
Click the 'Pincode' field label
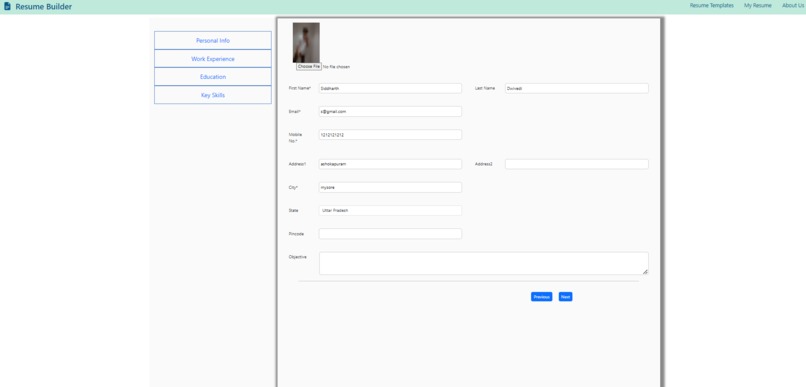(297, 234)
